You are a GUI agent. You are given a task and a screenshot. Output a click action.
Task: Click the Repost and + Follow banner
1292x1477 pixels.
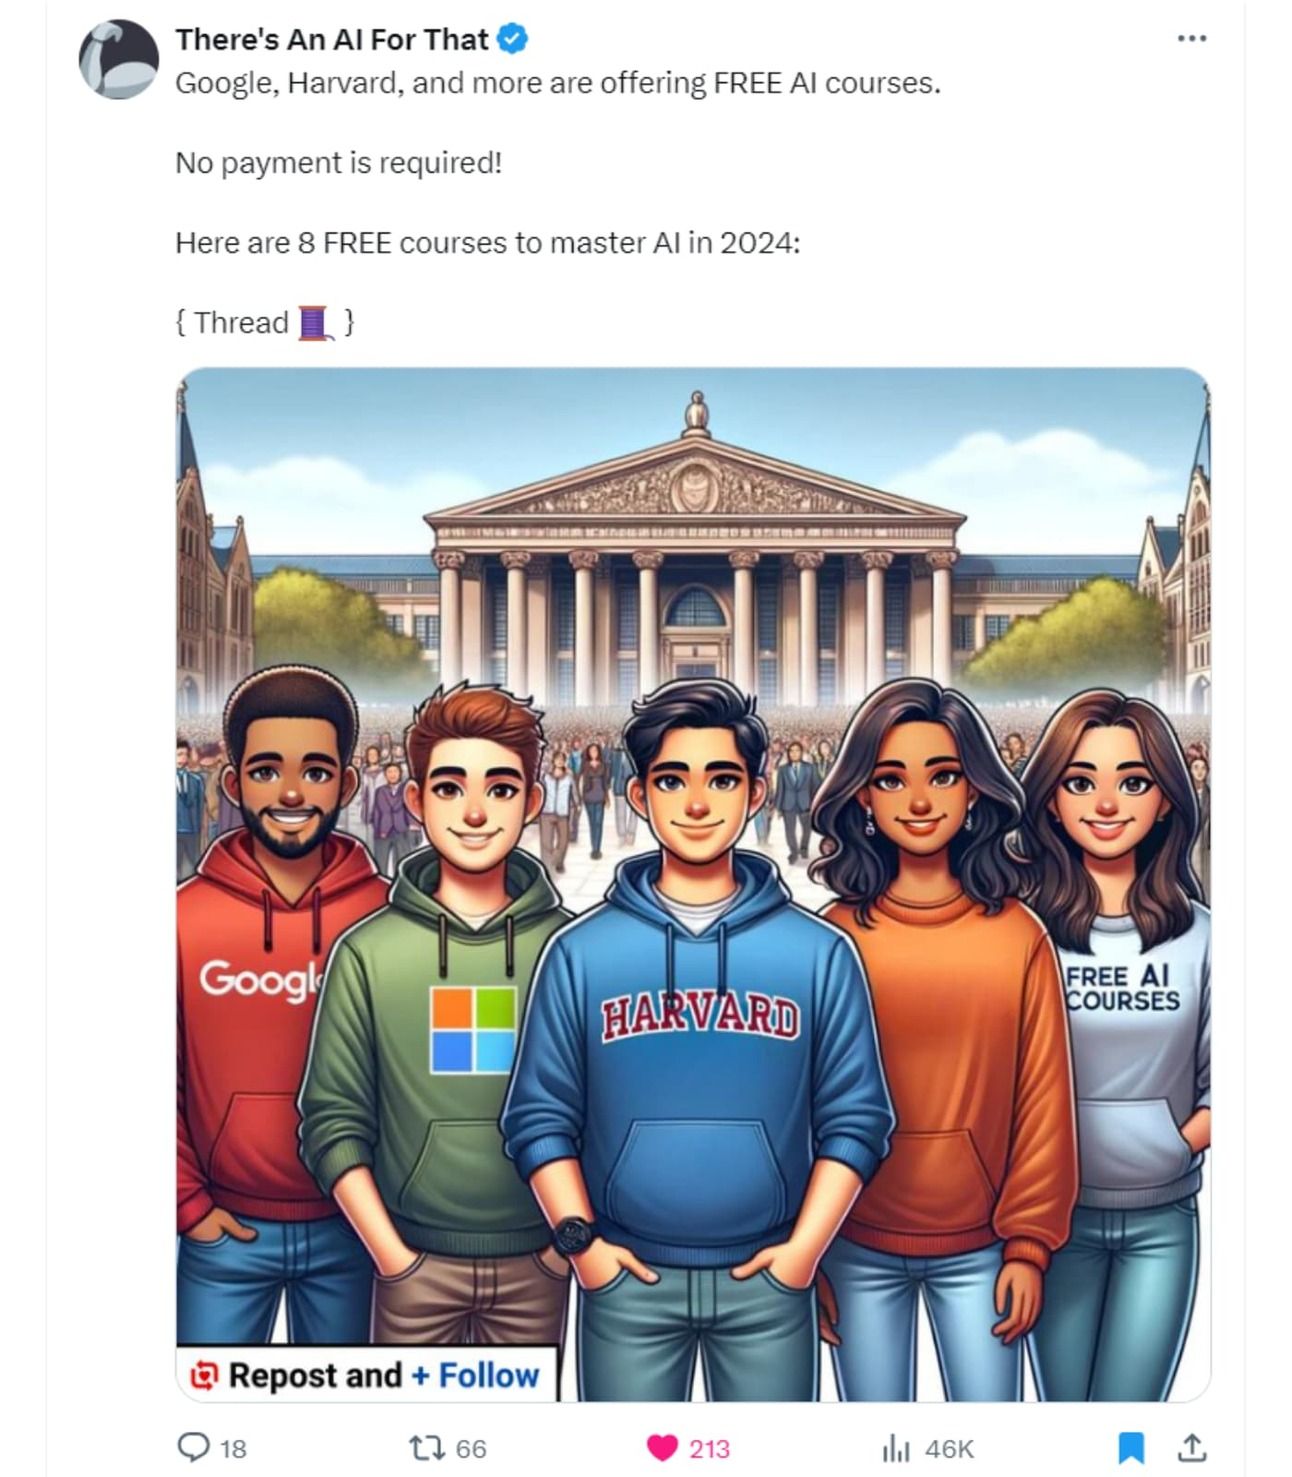[366, 1375]
